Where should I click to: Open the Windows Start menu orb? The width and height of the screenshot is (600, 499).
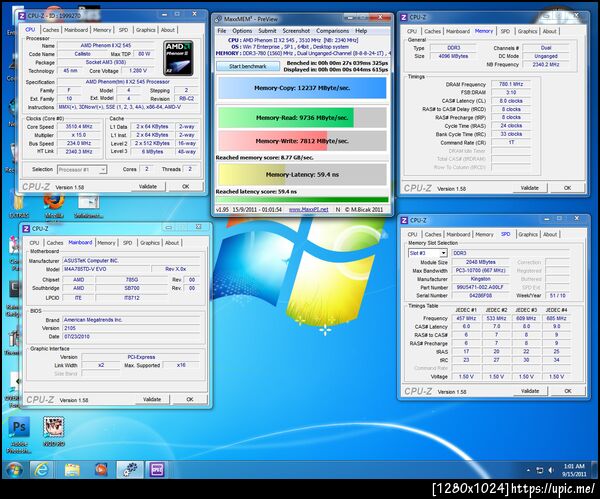(x=15, y=470)
